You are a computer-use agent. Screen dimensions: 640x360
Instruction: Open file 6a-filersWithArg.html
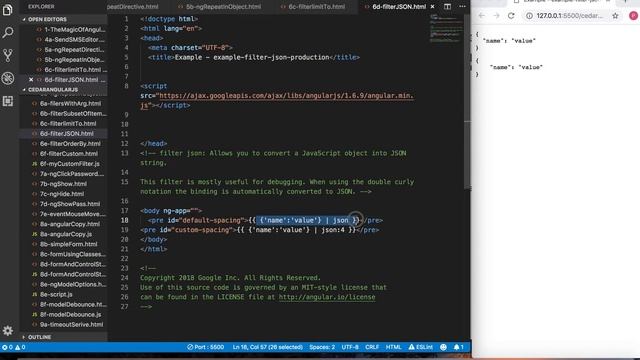[x=70, y=104]
